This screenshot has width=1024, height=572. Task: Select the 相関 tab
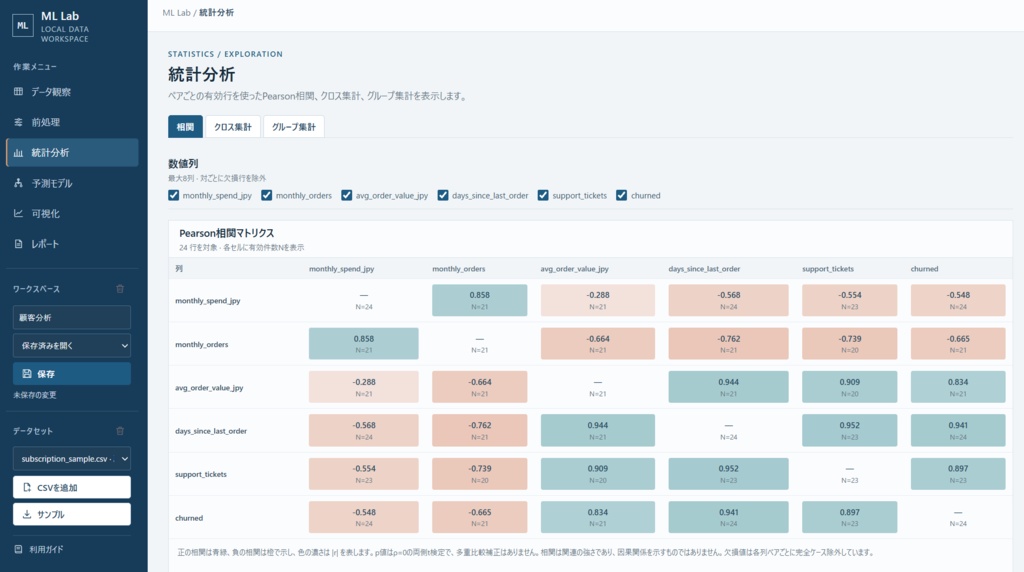click(x=185, y=127)
